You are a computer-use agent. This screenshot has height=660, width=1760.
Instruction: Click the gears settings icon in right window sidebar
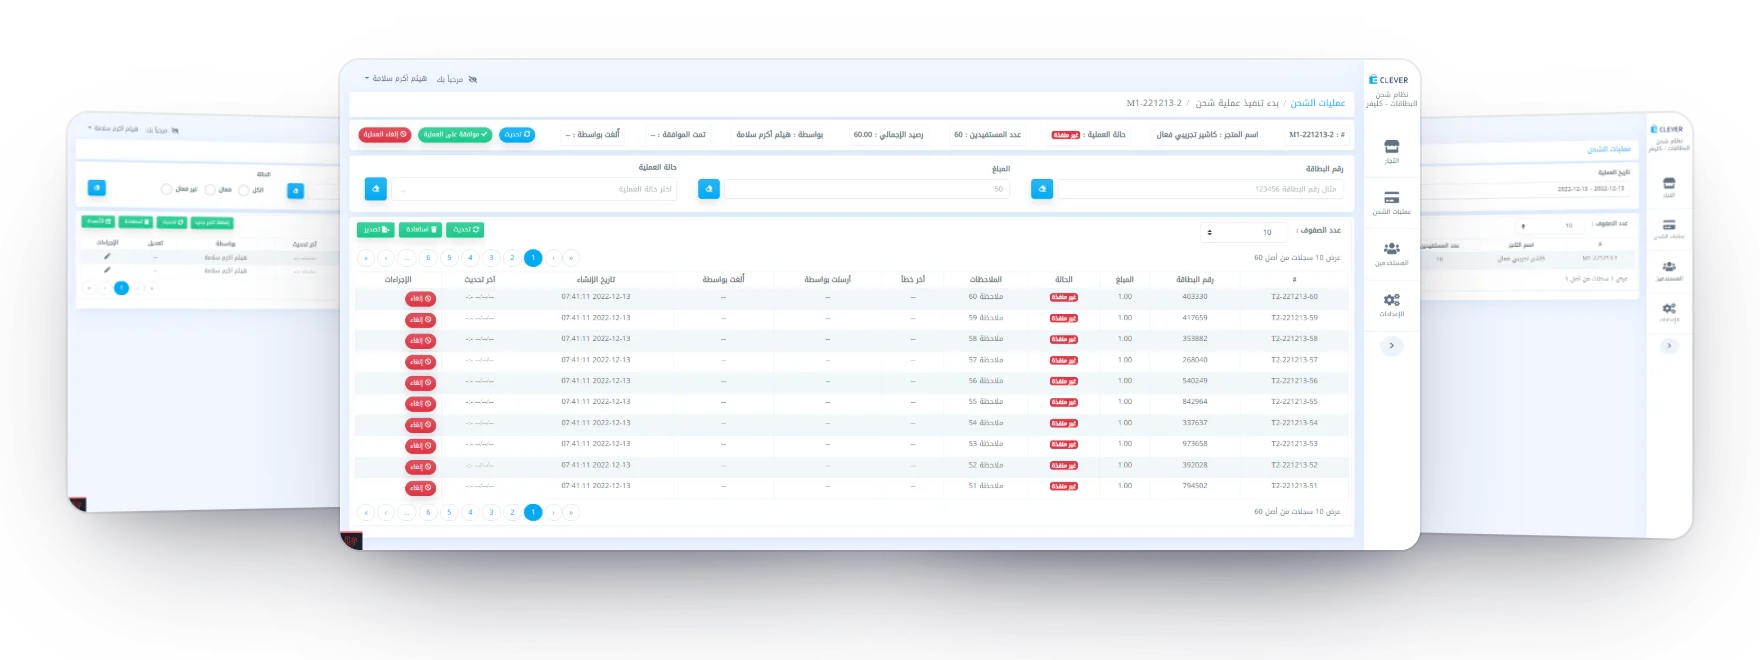coord(1669,309)
